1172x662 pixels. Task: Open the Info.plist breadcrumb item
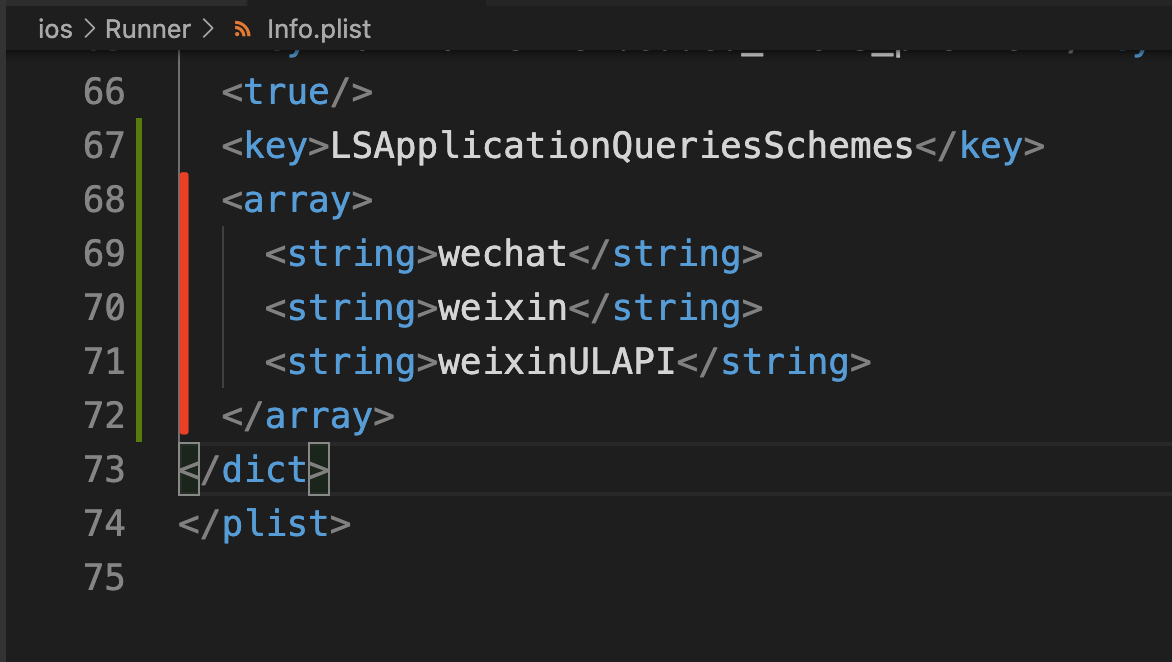(x=319, y=29)
